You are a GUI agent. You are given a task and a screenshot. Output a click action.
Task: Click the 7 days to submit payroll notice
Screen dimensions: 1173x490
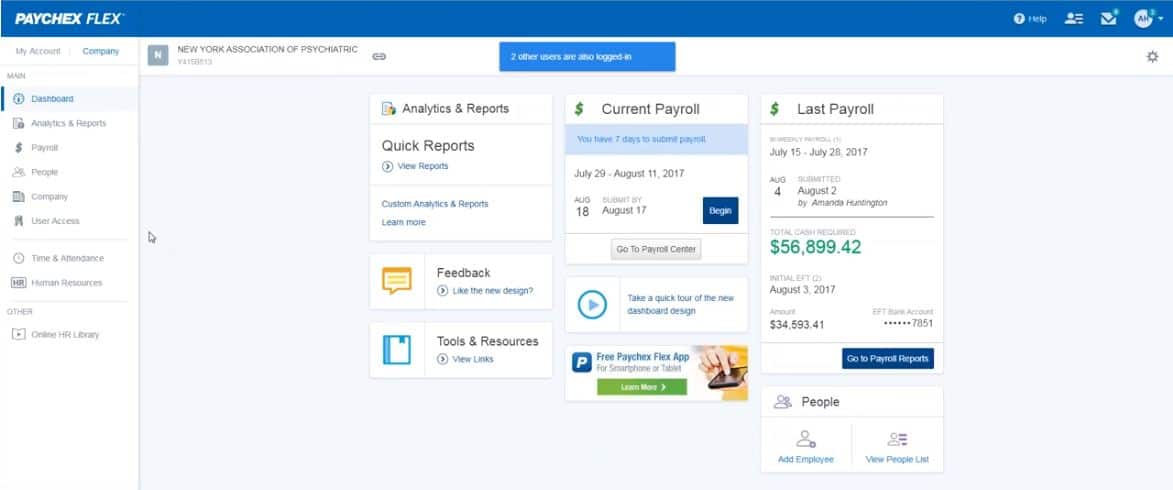pyautogui.click(x=656, y=139)
